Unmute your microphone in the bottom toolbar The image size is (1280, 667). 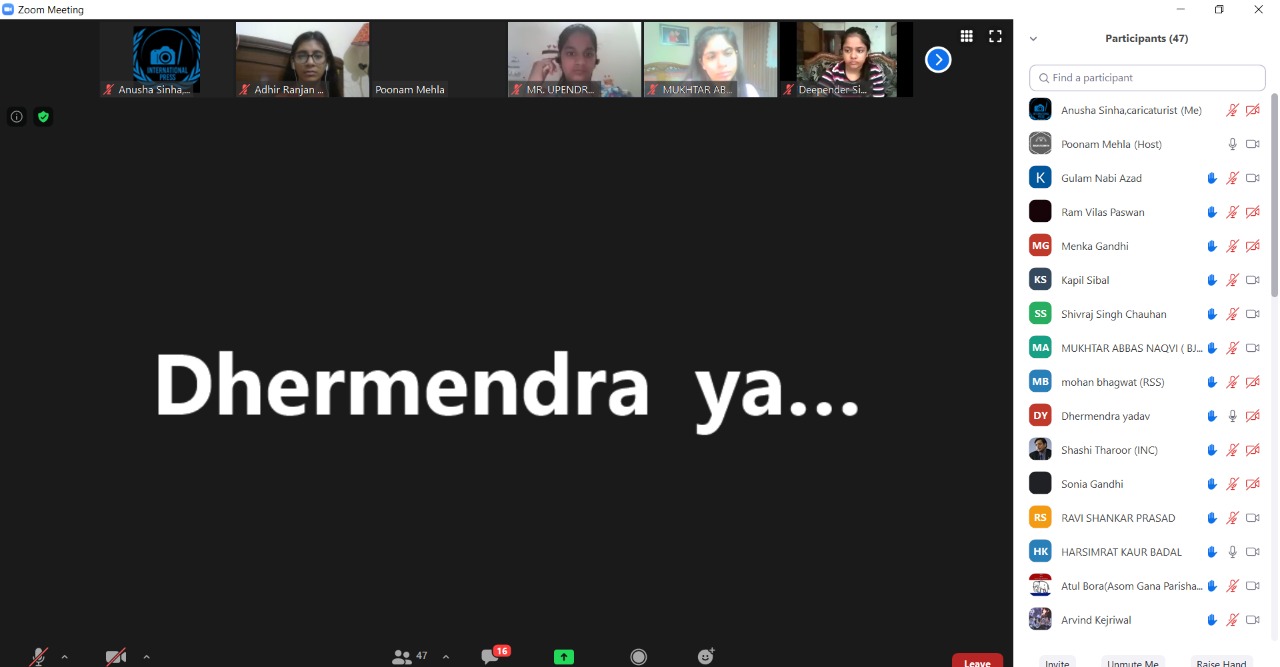point(38,656)
